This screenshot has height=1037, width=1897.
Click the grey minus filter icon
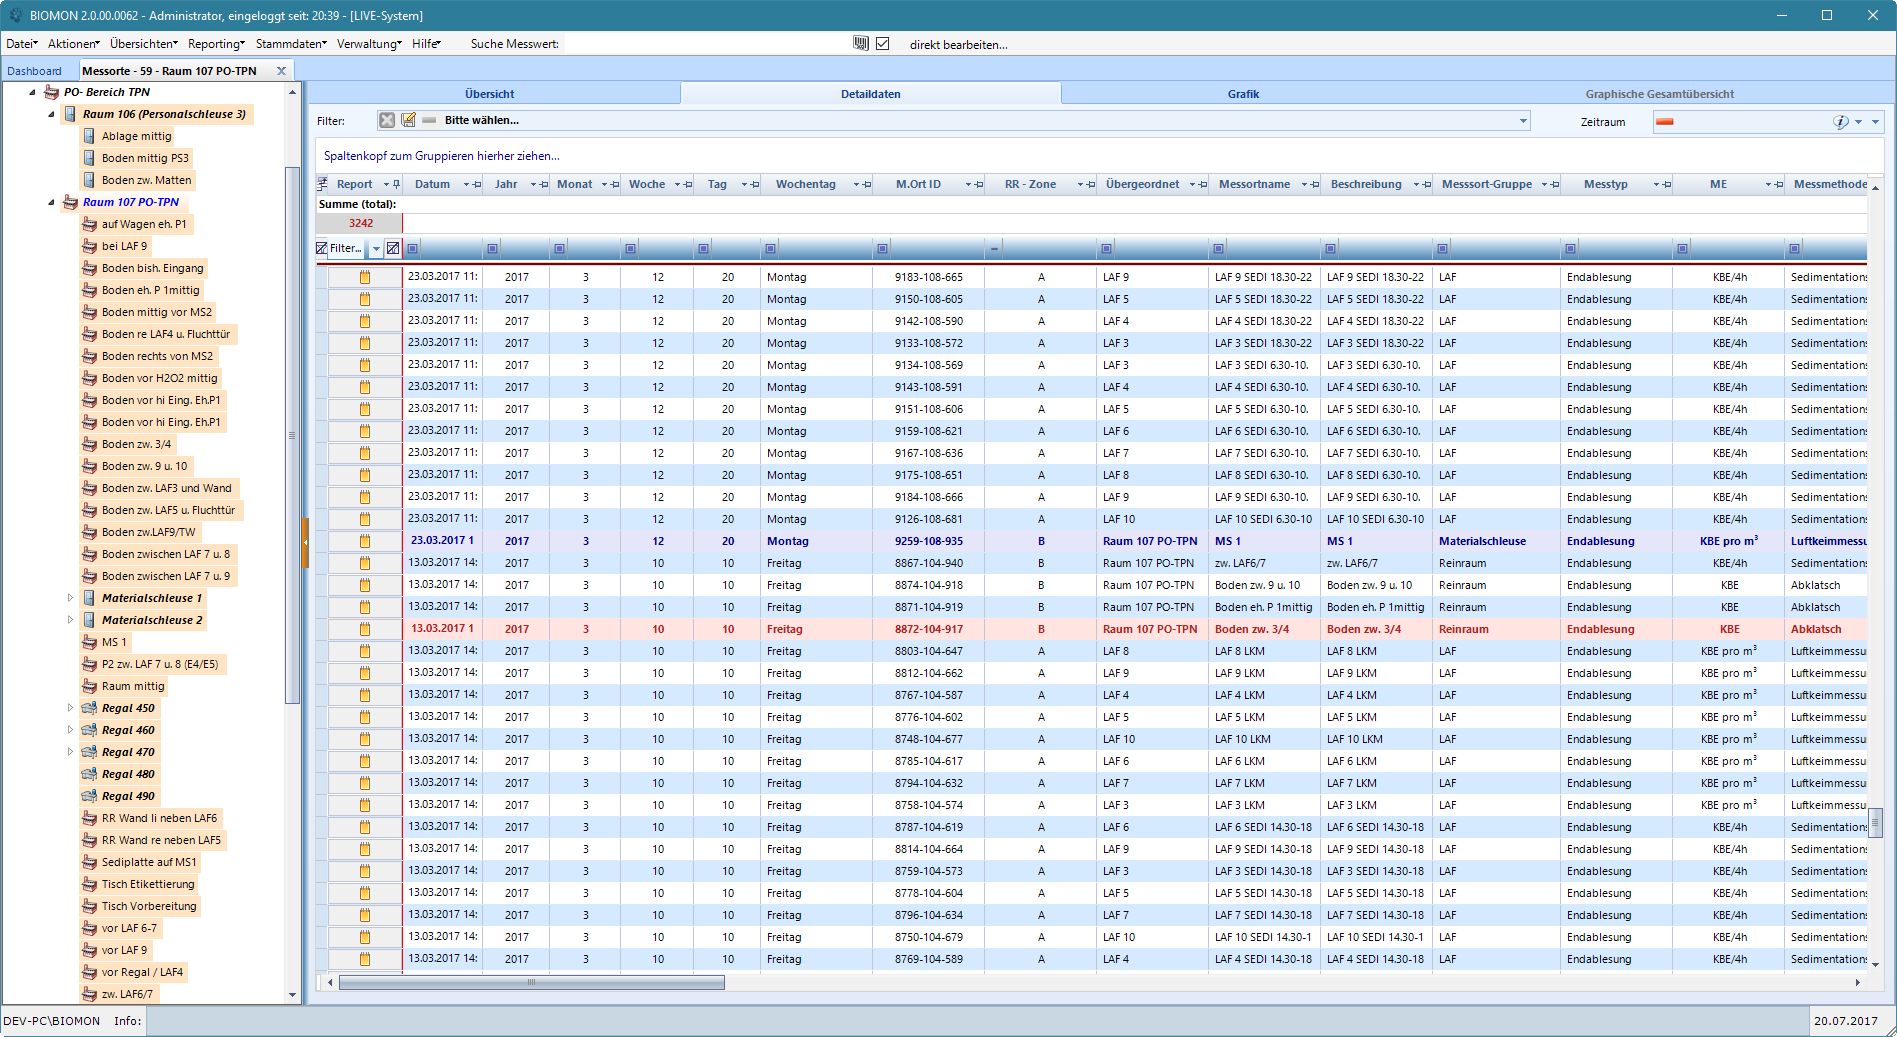click(x=429, y=120)
